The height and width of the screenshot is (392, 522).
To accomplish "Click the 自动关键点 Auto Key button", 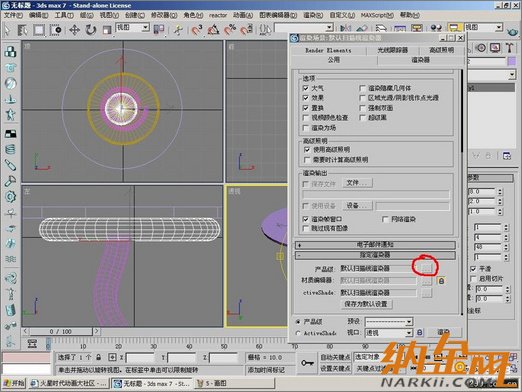I will [335, 357].
